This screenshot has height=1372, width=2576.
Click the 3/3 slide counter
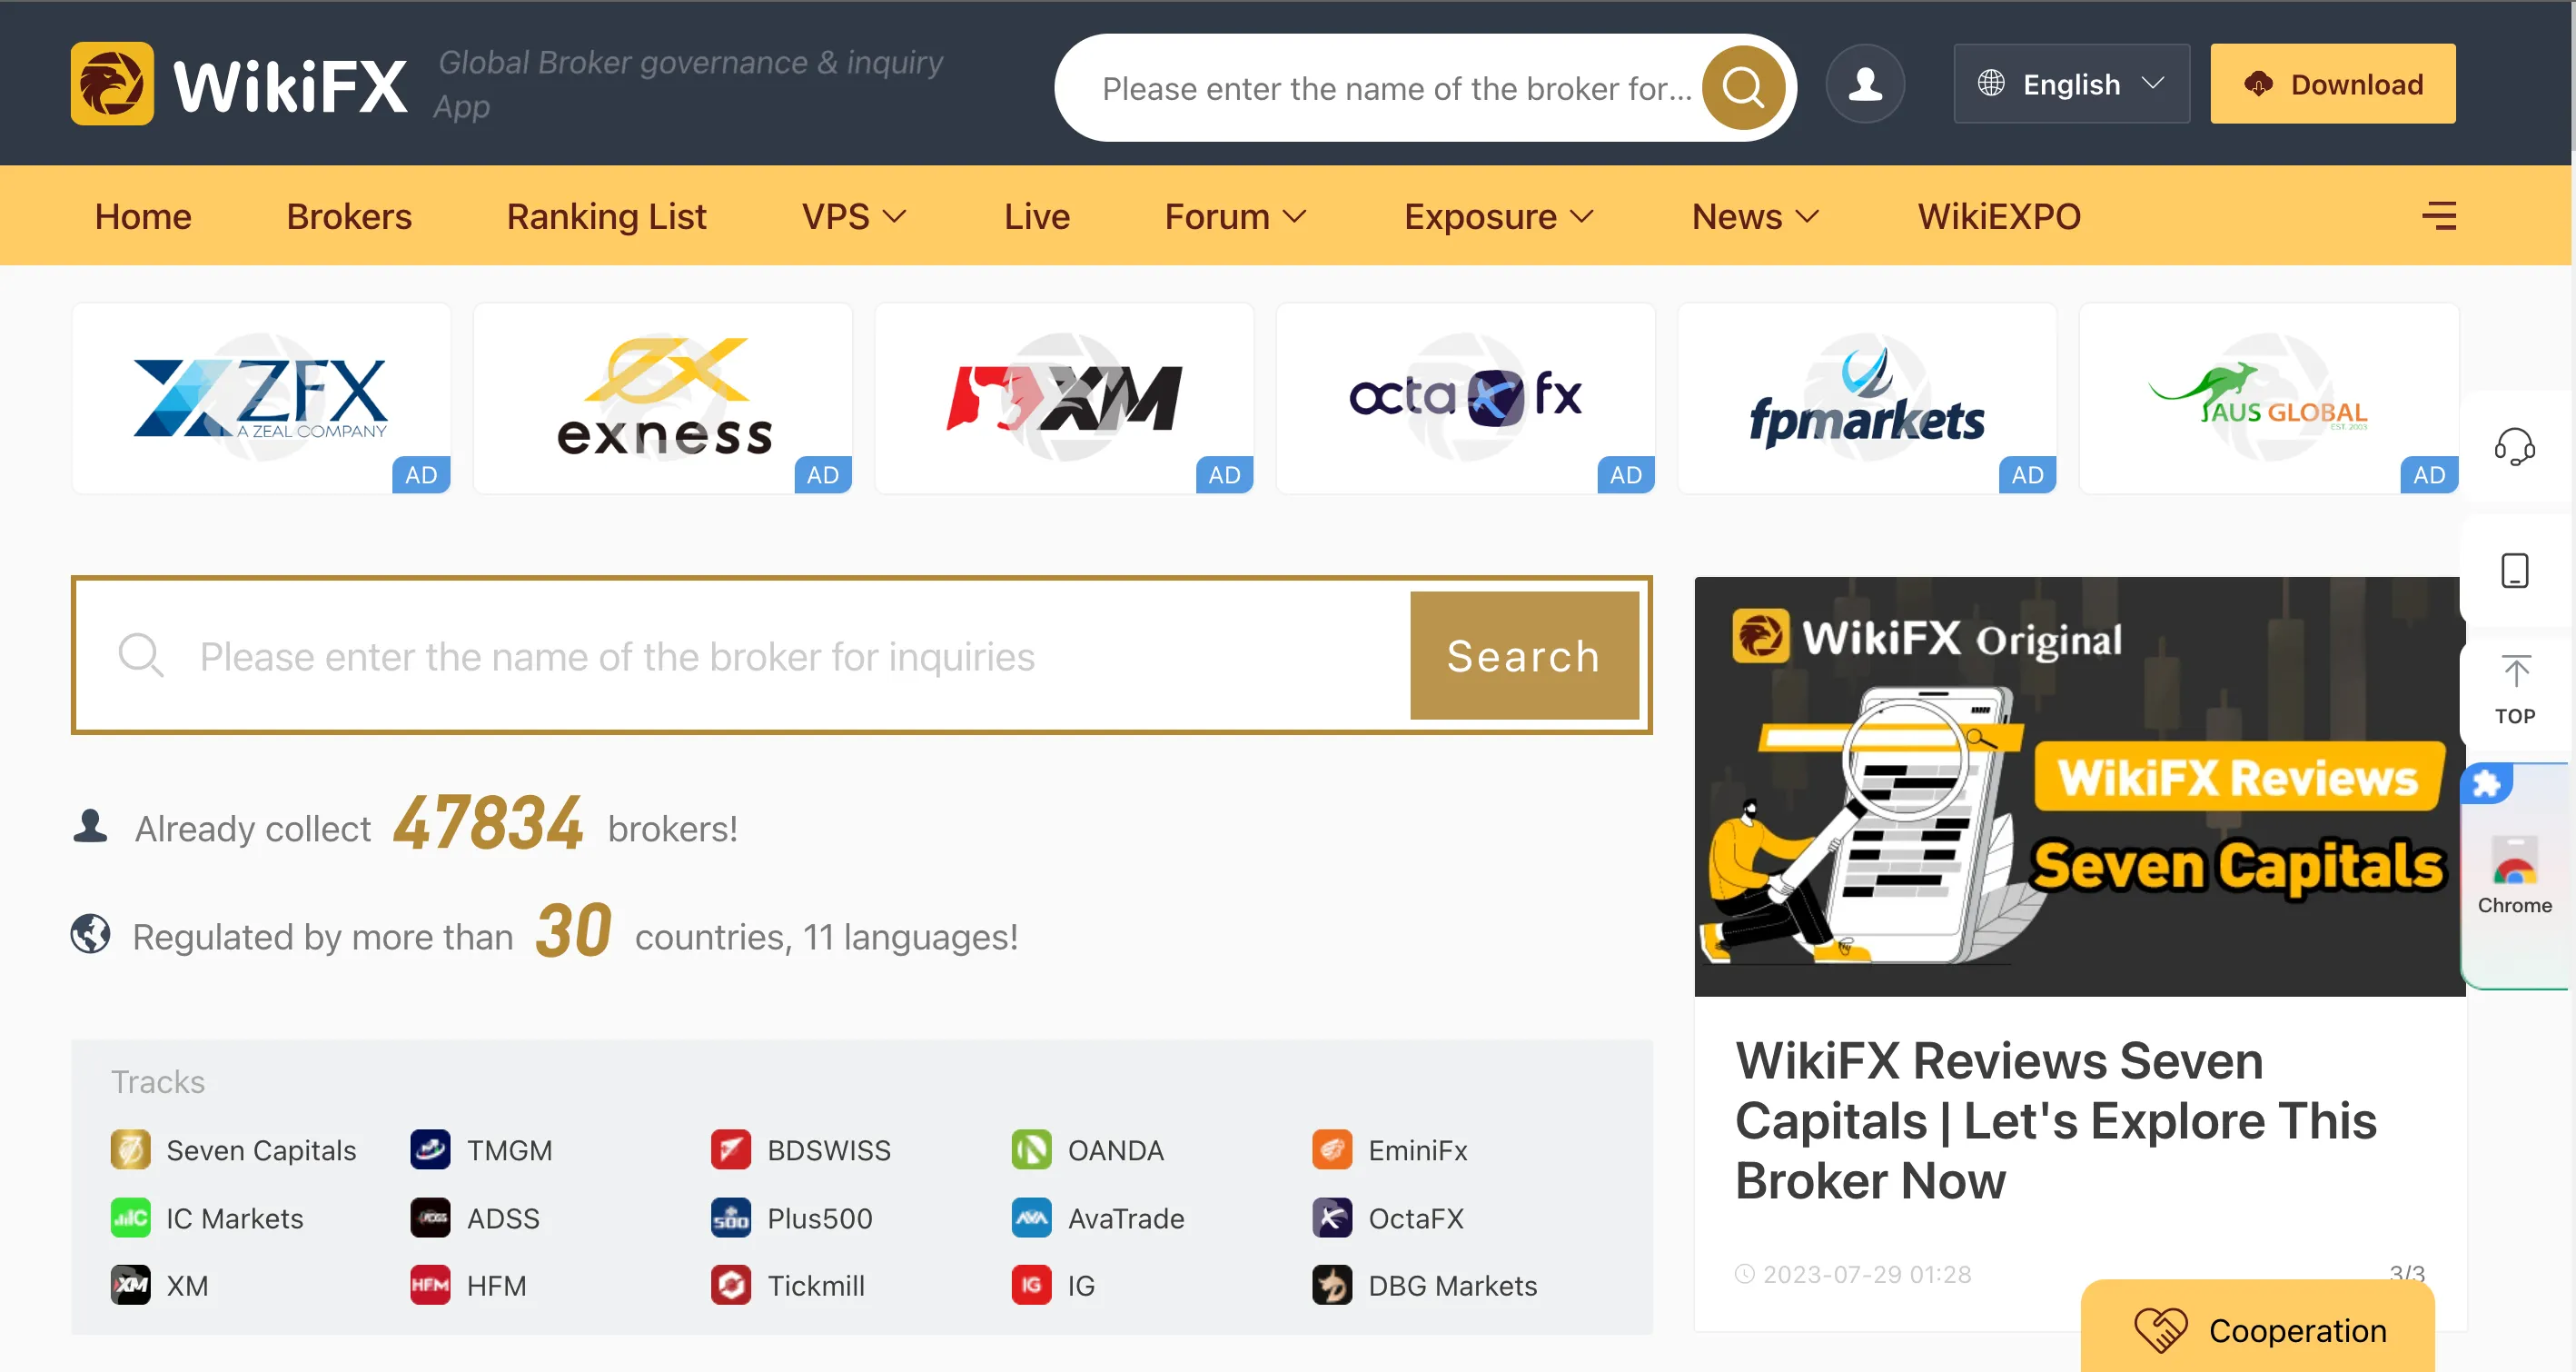pos(2407,1273)
